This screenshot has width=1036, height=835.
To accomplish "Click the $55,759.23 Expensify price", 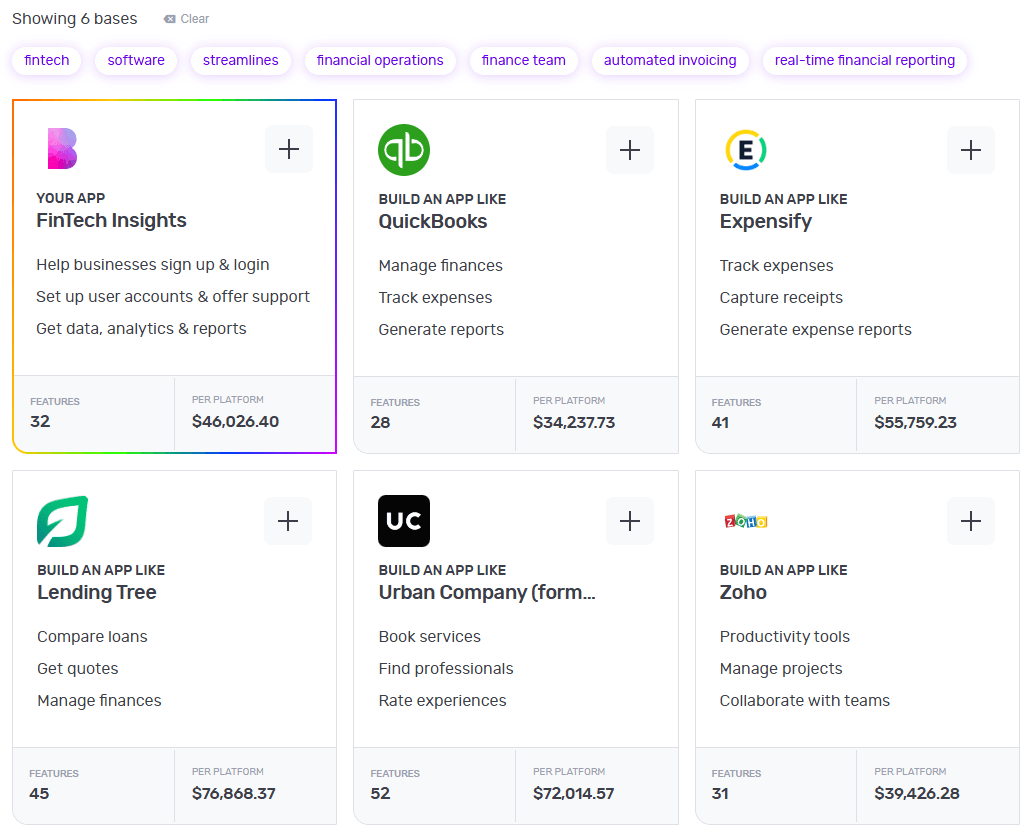I will (x=915, y=422).
